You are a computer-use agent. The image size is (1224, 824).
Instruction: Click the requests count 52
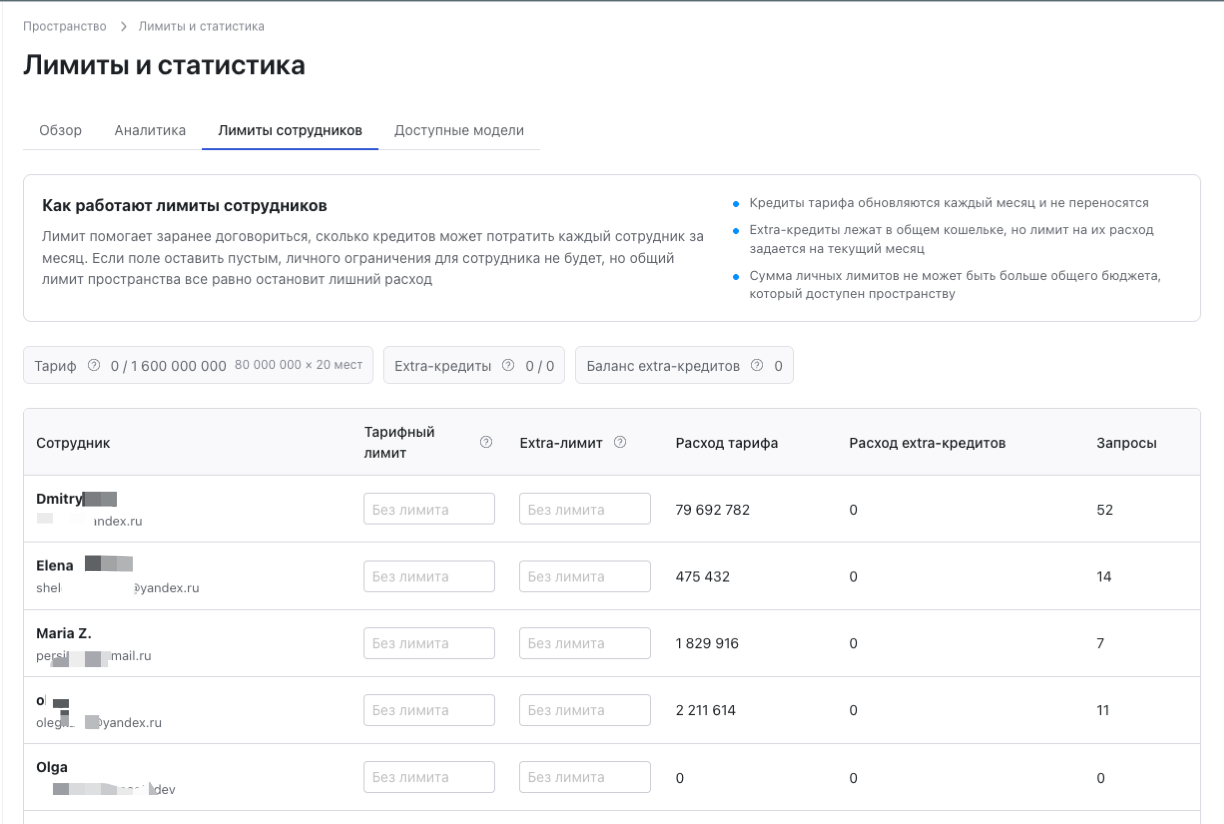[1105, 510]
